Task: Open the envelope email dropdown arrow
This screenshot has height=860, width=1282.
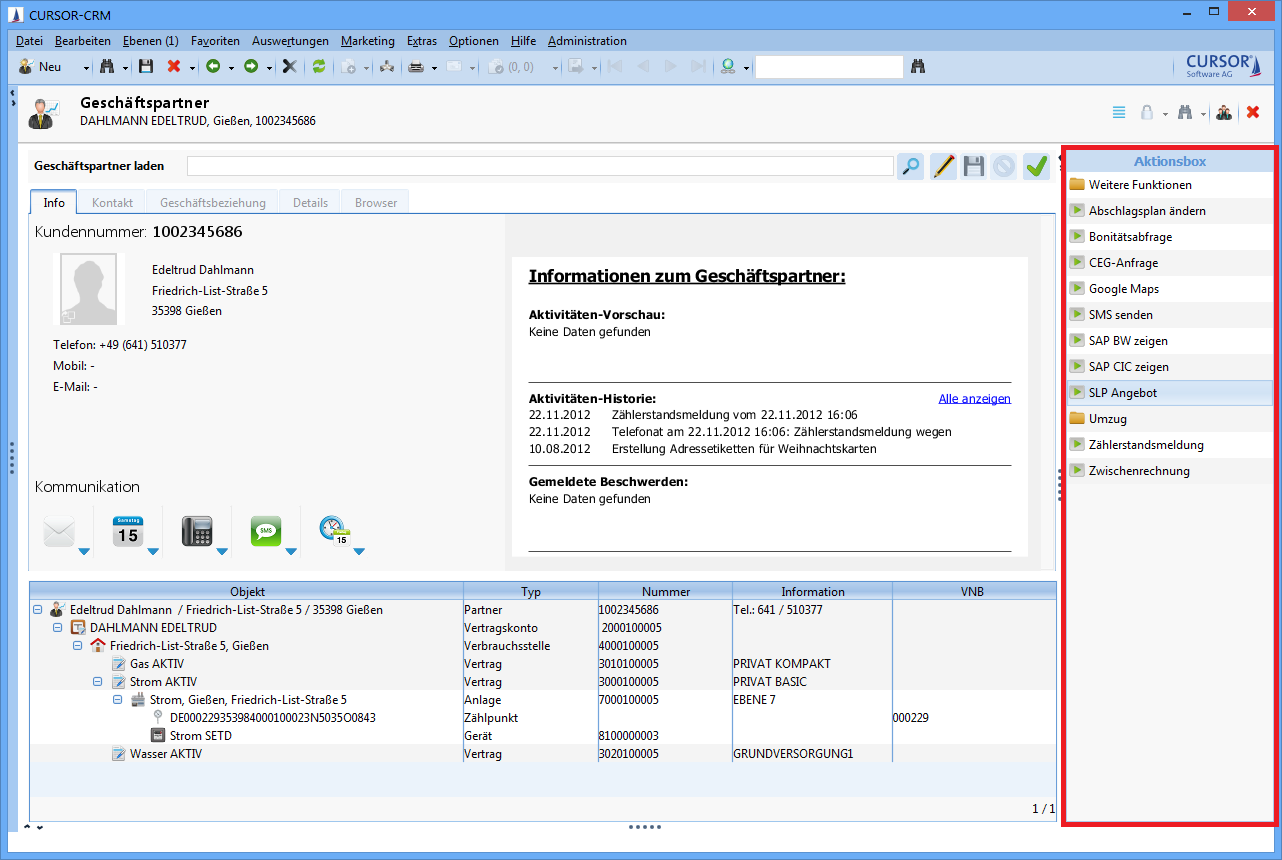Action: coord(84,551)
